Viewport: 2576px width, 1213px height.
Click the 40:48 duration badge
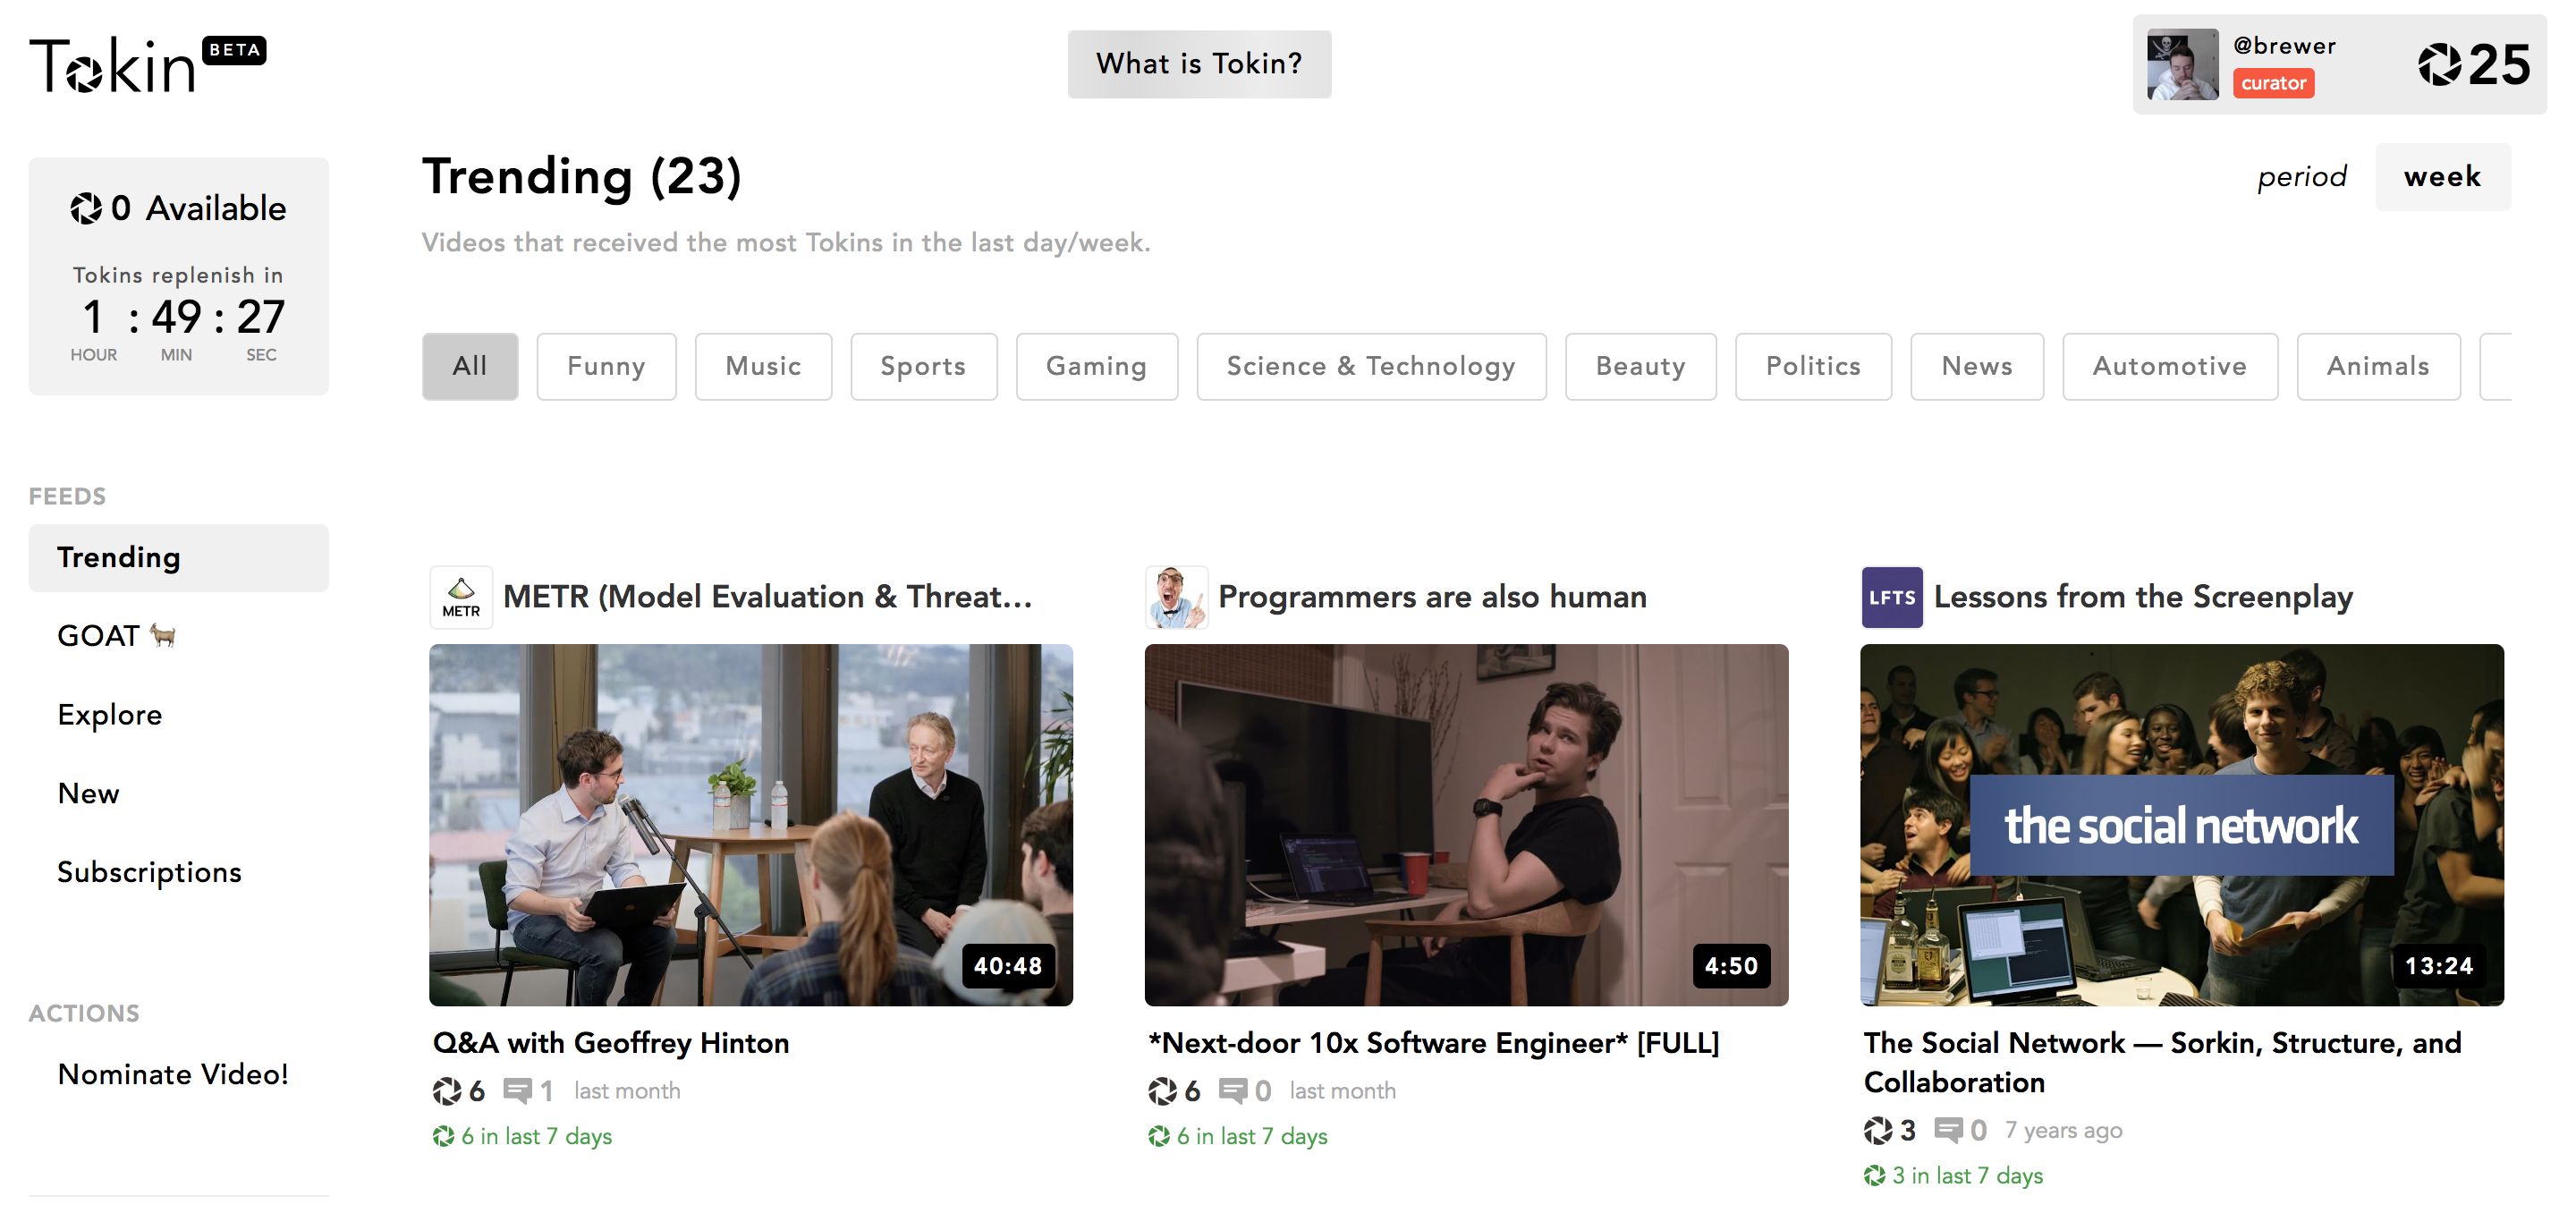(x=1008, y=966)
